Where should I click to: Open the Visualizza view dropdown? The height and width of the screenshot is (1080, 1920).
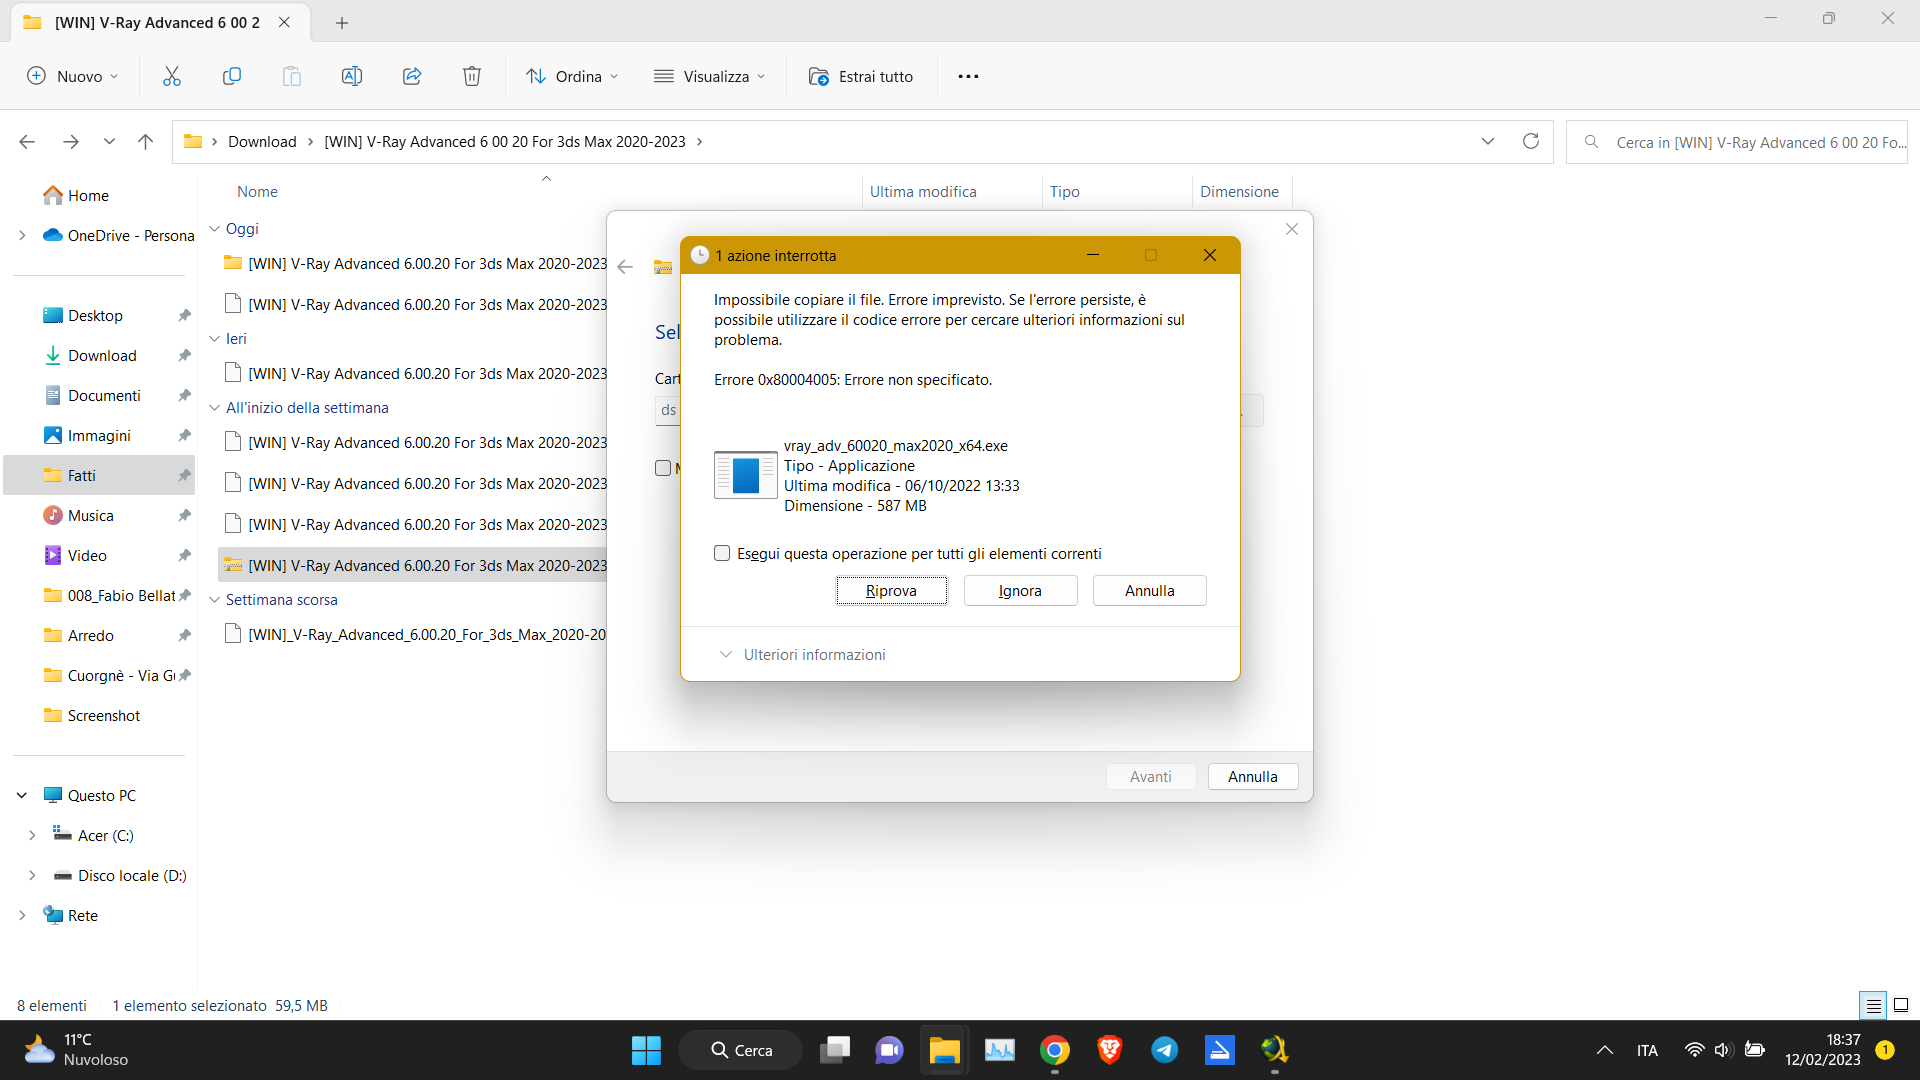(x=710, y=76)
